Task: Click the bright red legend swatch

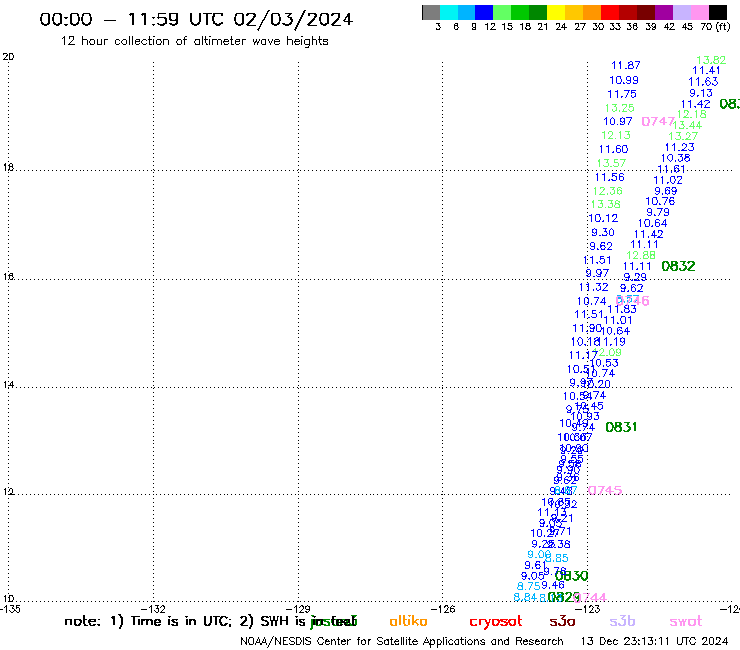Action: [x=609, y=12]
